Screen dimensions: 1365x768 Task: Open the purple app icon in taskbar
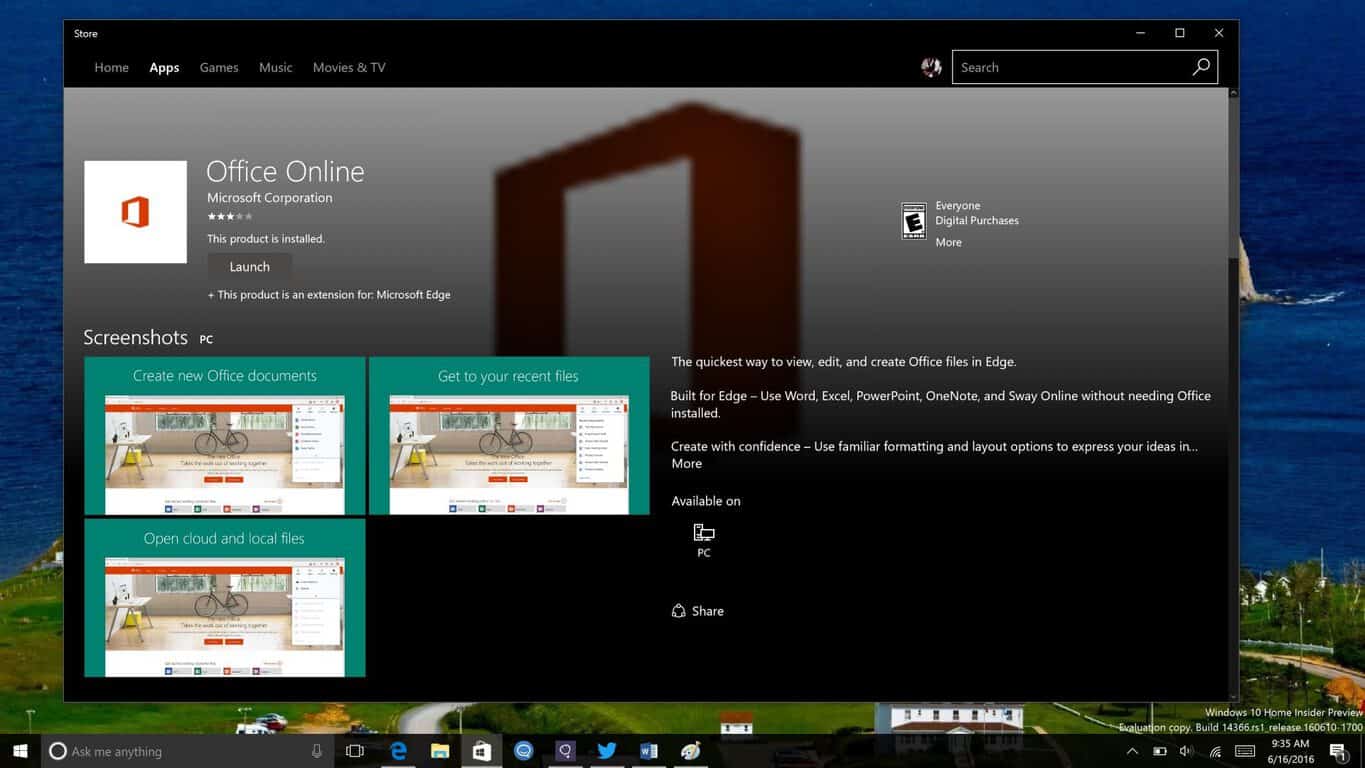[x=566, y=751]
